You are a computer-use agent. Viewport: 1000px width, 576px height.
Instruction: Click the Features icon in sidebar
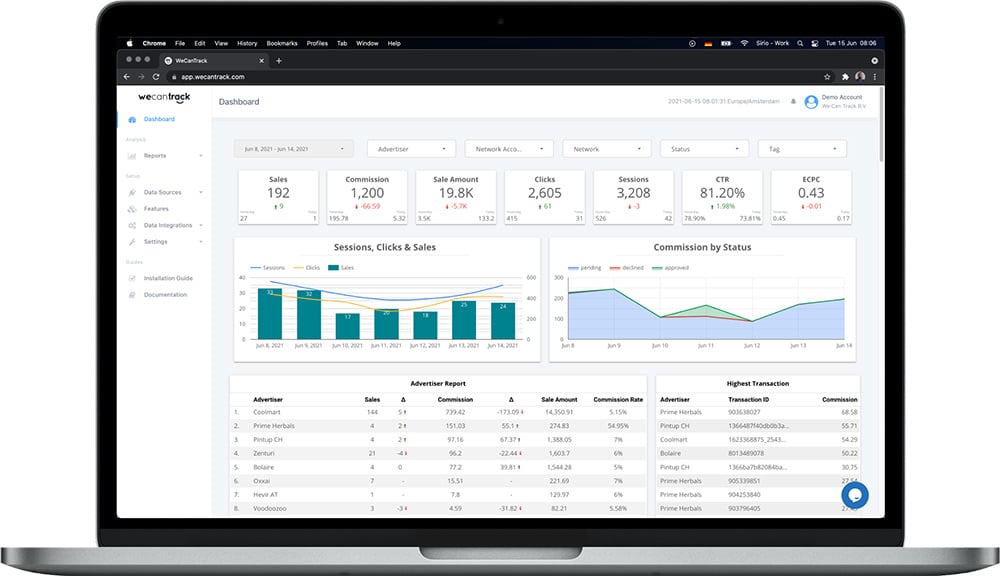(x=132, y=209)
